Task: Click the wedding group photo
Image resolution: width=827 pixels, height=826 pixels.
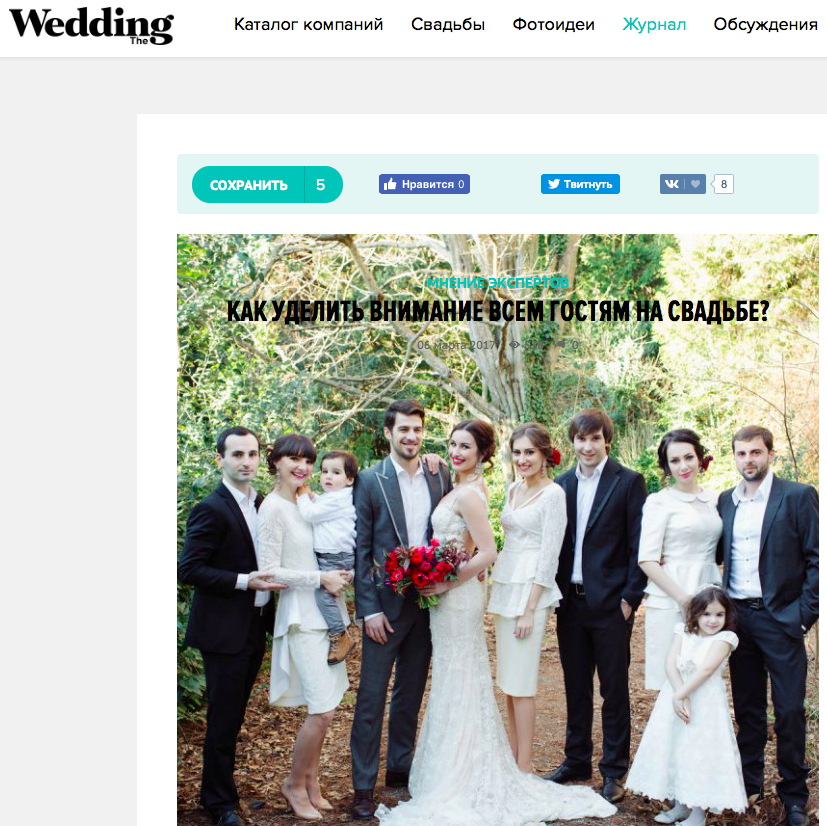Action: tap(498, 580)
